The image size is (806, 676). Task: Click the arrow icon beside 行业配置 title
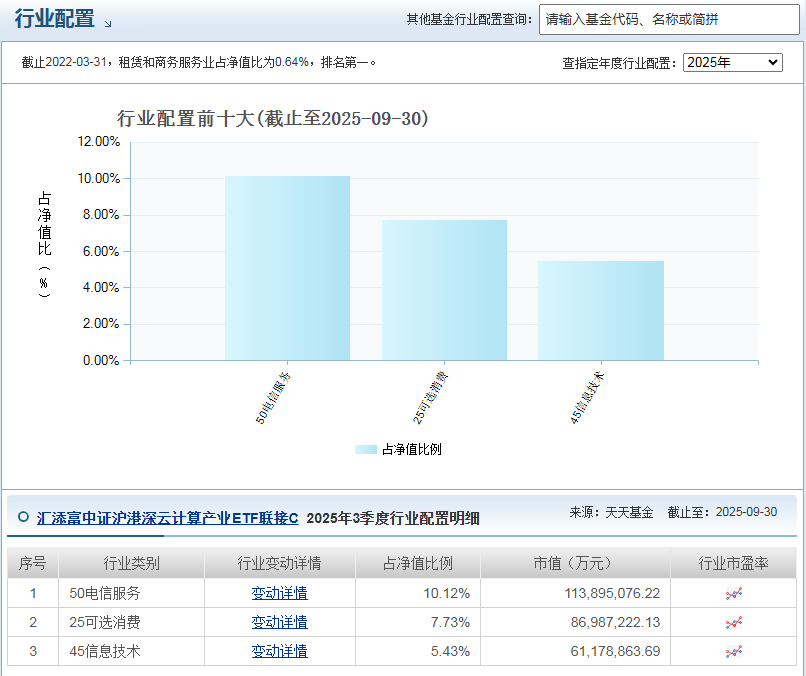[108, 22]
